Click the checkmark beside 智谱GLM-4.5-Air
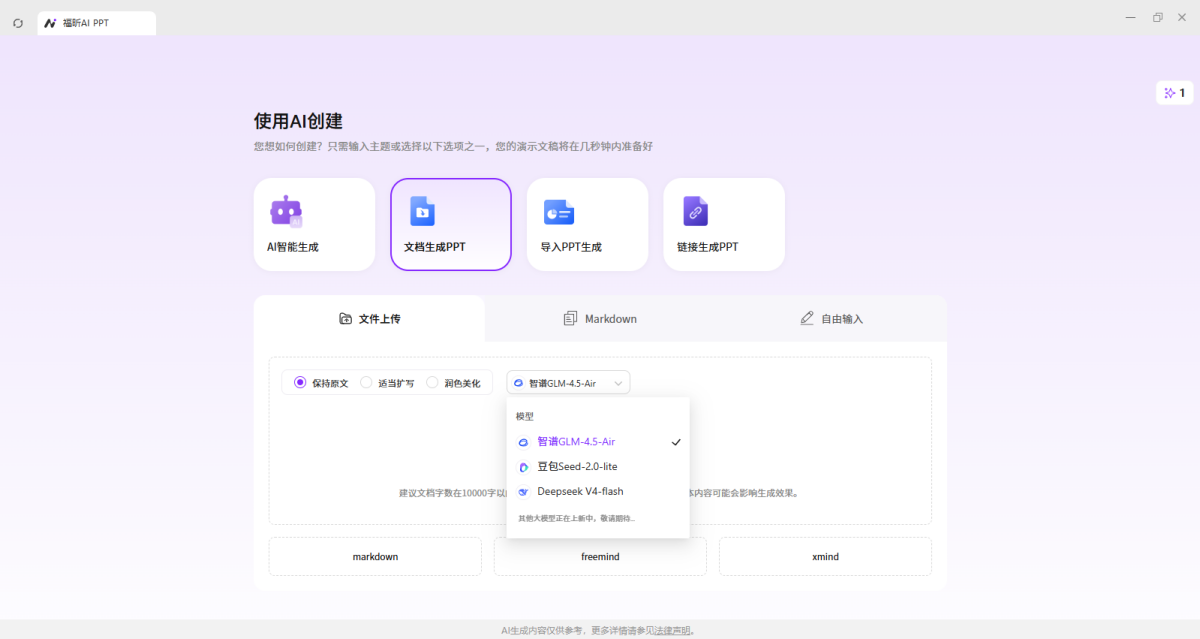 click(x=676, y=442)
